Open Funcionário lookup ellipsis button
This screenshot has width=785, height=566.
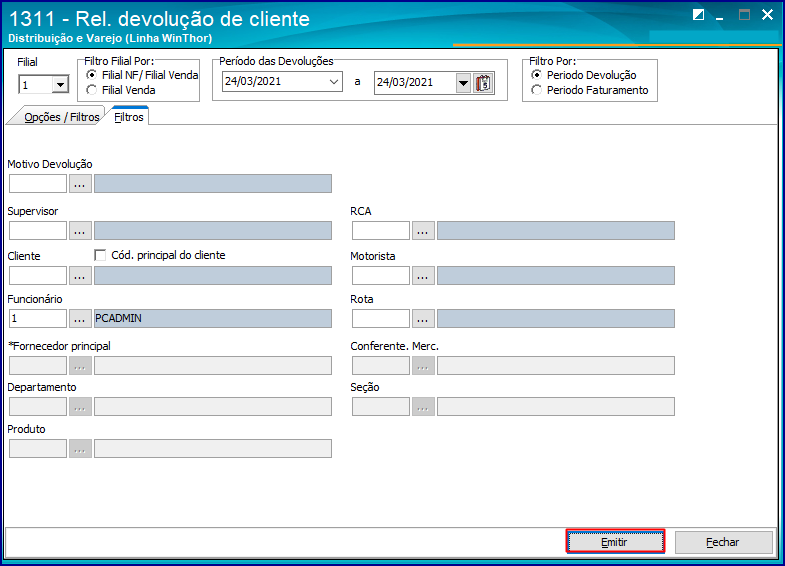pos(80,319)
